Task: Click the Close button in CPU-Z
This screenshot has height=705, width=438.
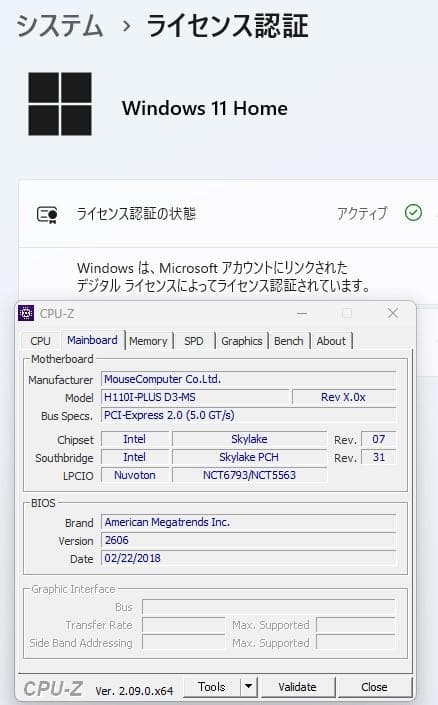Action: (x=374, y=687)
